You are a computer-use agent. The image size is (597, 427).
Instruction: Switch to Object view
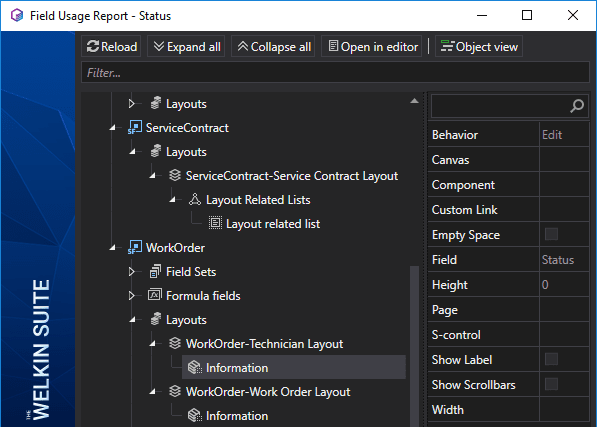479,46
